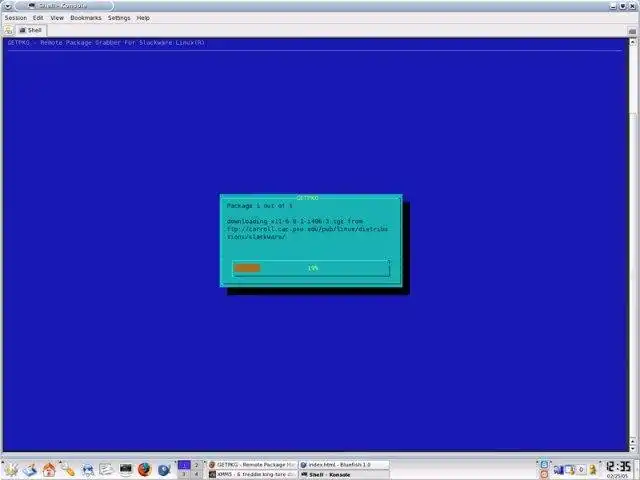Click the scroll-up arrow of terminal scrollbar
The image size is (640, 480).
[633, 42]
